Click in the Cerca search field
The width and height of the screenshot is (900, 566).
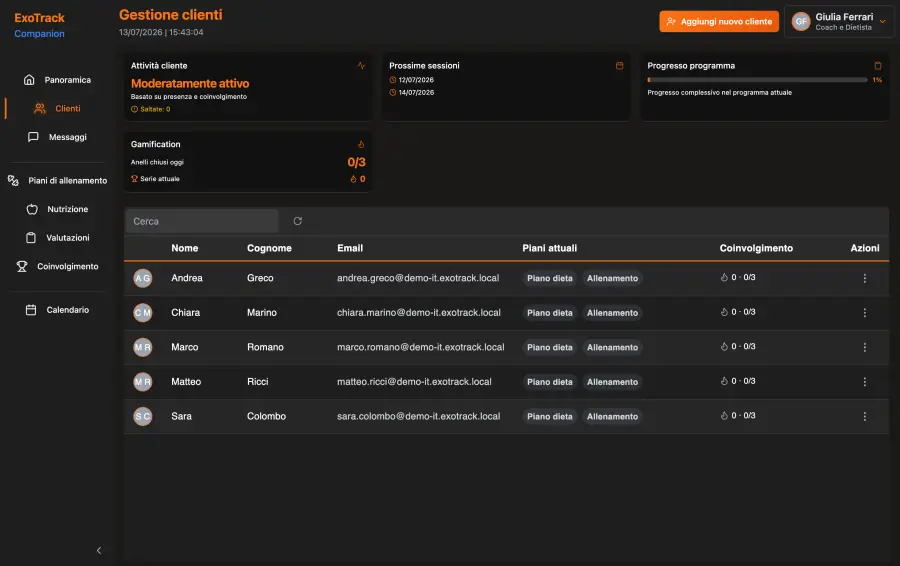click(201, 221)
